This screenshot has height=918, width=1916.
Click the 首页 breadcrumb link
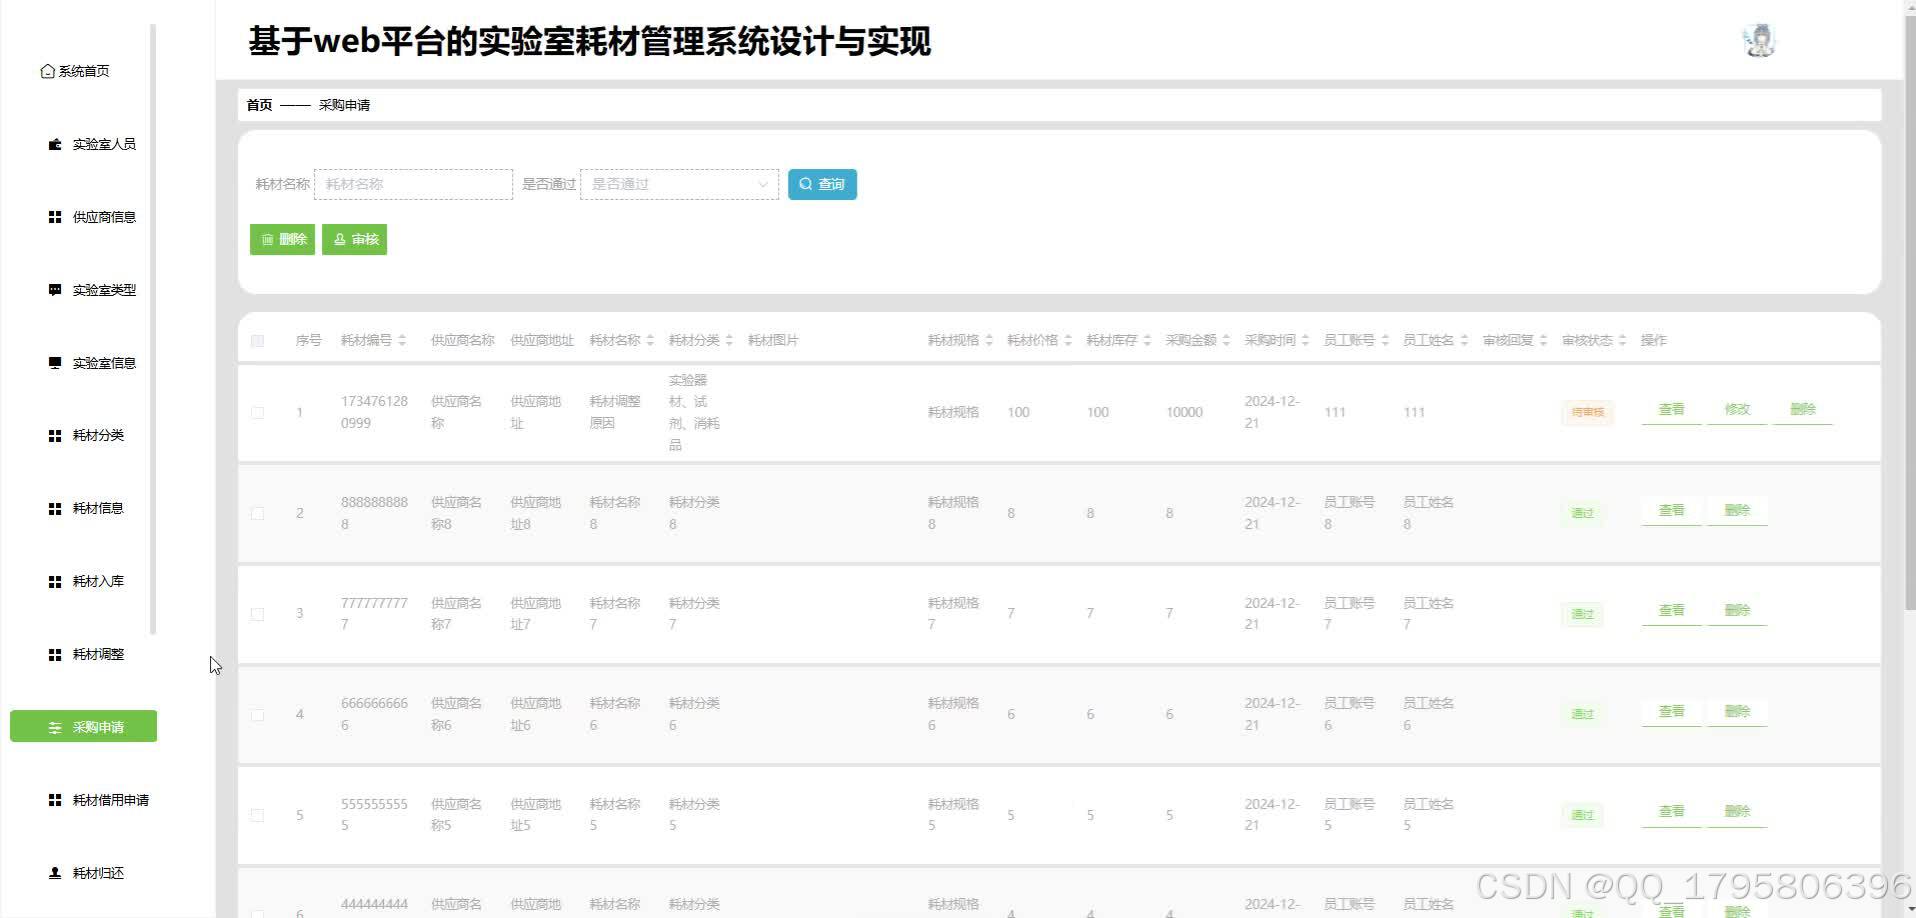click(x=259, y=105)
